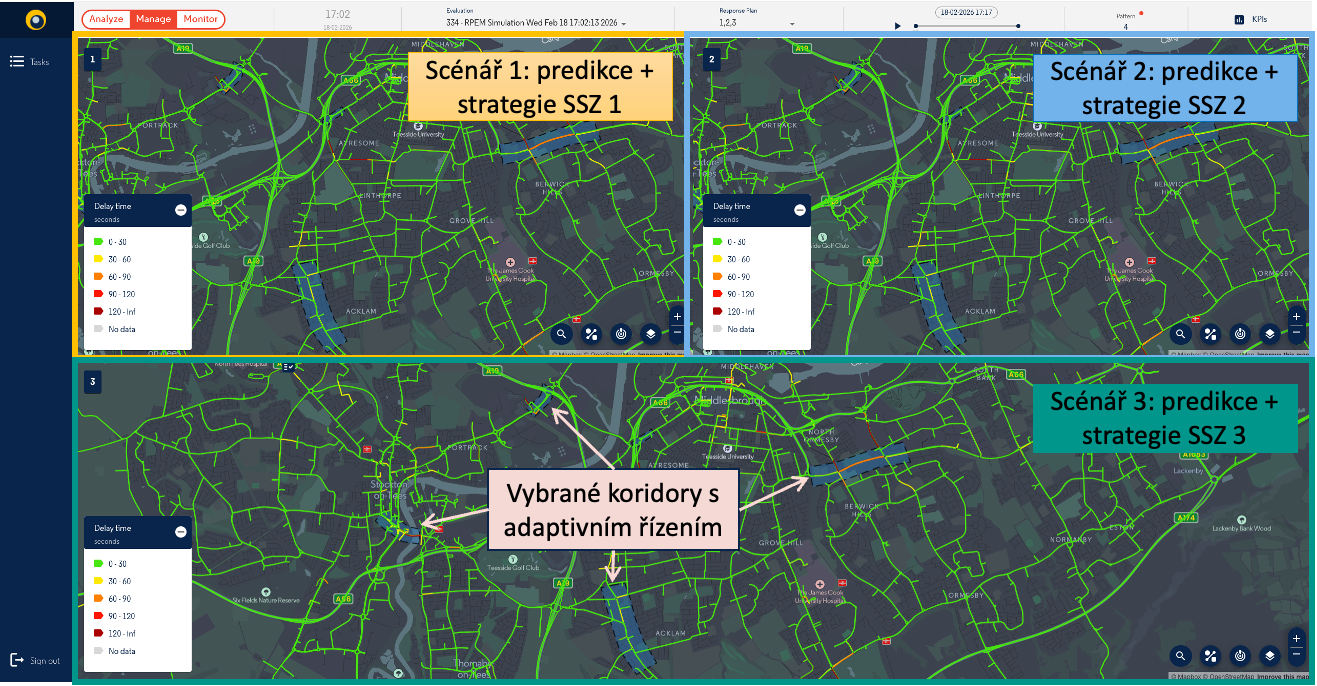Collapse Delay time legend in map 3
This screenshot has width=1317, height=686.
[180, 532]
